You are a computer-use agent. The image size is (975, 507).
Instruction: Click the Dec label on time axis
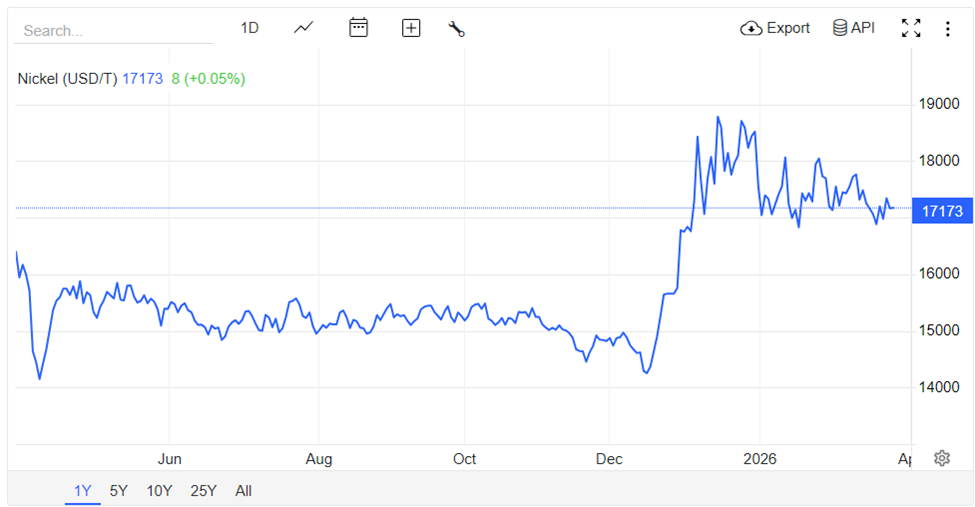[x=609, y=459]
